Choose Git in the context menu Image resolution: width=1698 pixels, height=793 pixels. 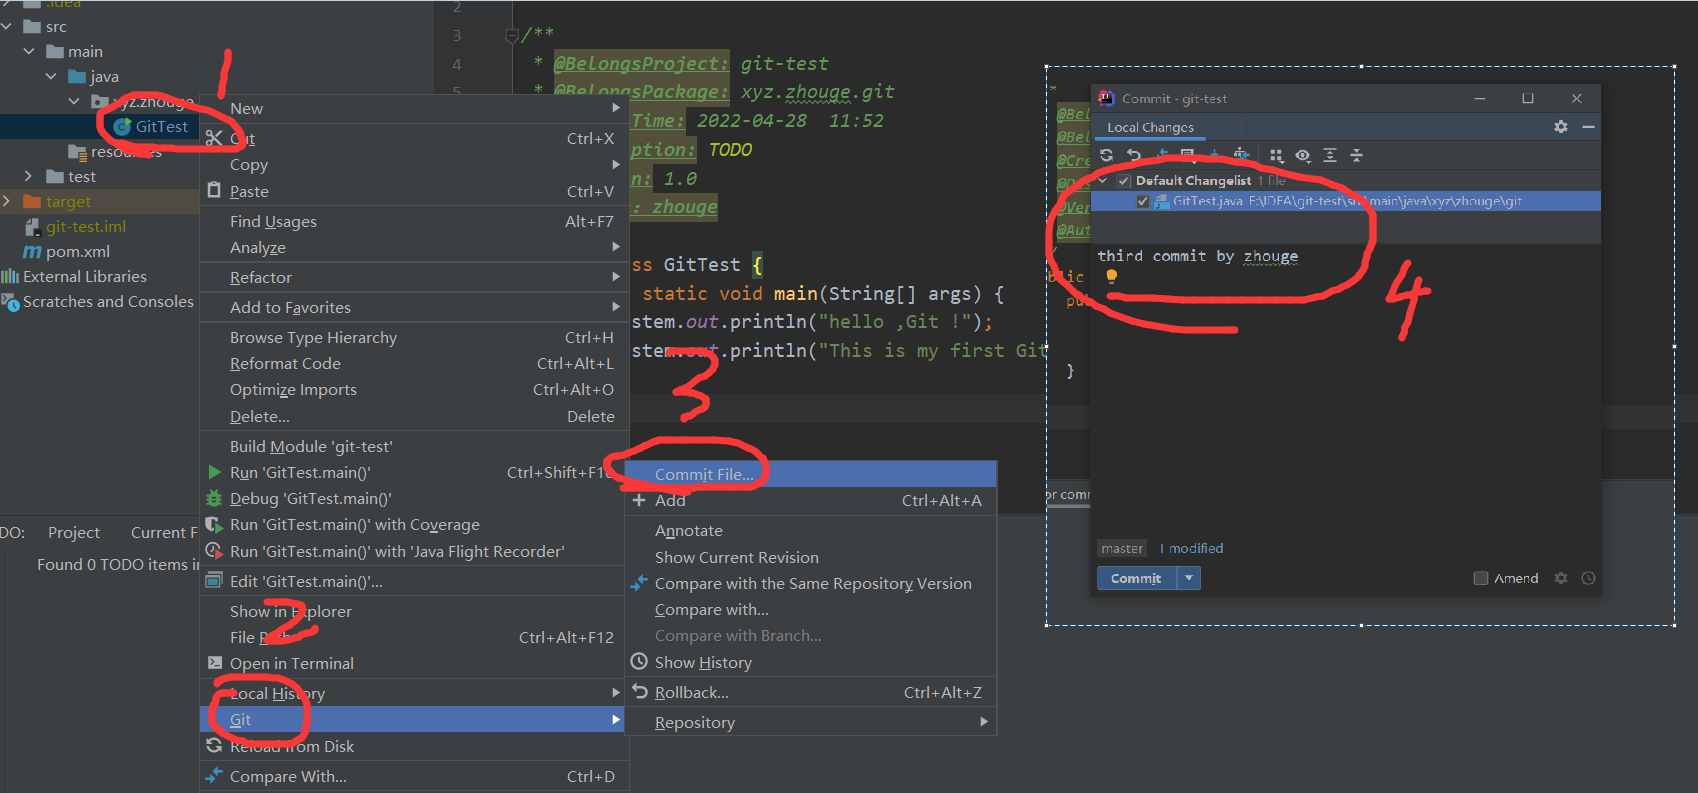click(414, 720)
